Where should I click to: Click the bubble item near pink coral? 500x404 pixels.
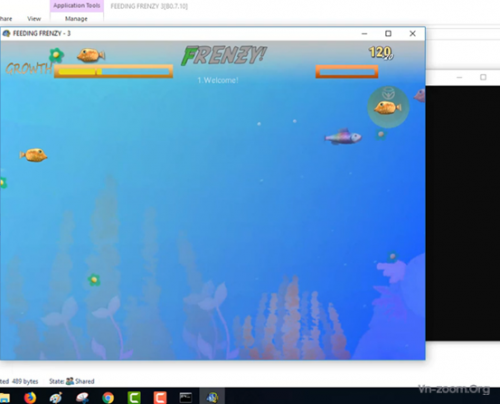click(x=393, y=256)
